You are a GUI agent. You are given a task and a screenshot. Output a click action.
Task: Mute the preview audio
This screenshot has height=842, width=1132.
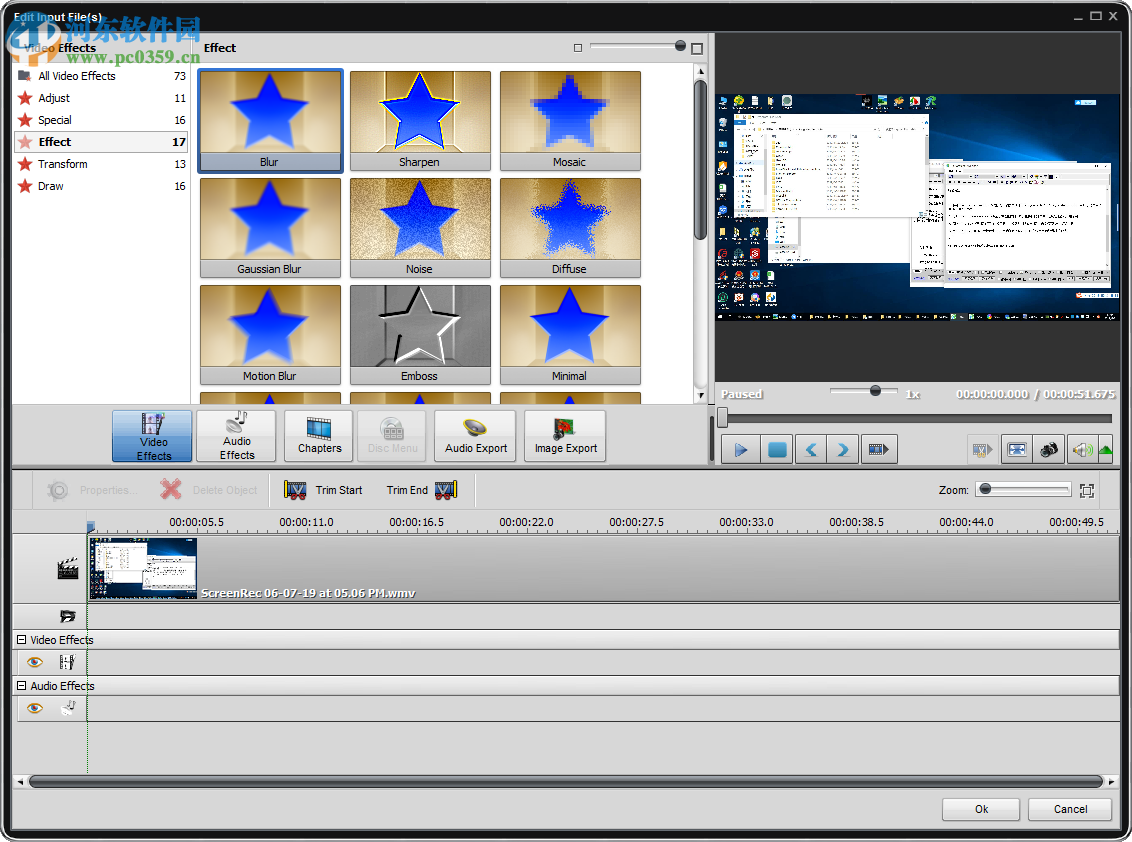pos(1082,449)
